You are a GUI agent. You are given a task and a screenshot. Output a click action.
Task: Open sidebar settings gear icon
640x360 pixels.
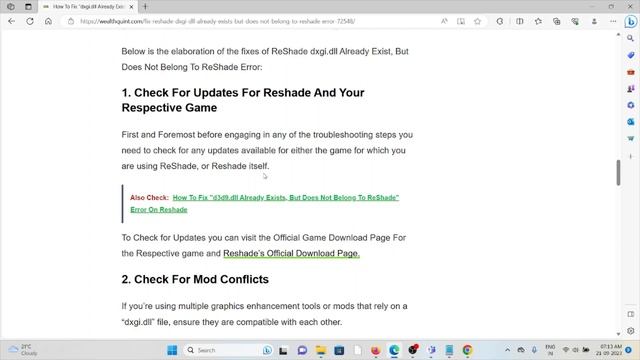click(631, 331)
